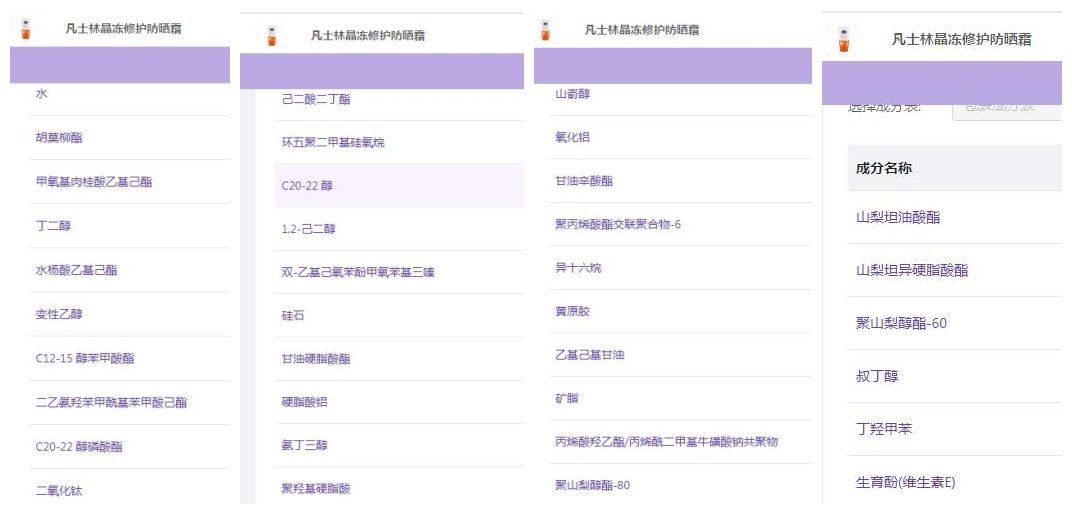Click the product icon above 成分名称 header

tap(844, 40)
